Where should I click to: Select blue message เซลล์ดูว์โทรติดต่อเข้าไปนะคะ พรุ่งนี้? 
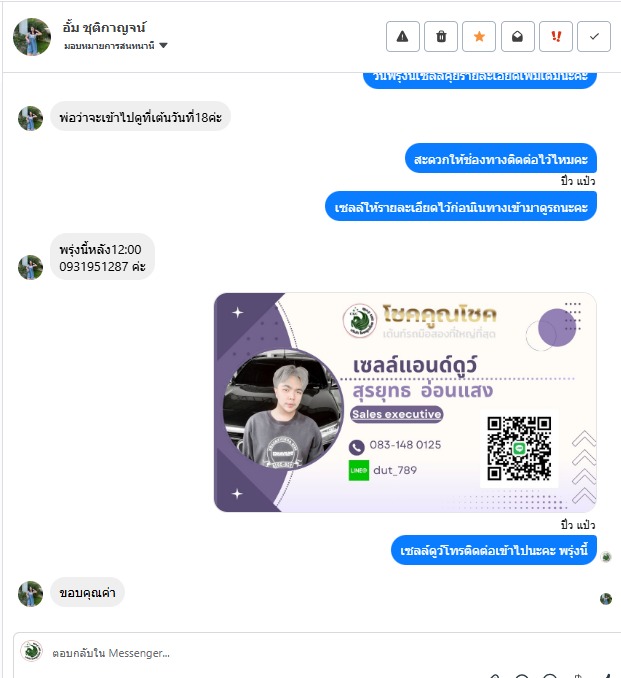coord(494,550)
